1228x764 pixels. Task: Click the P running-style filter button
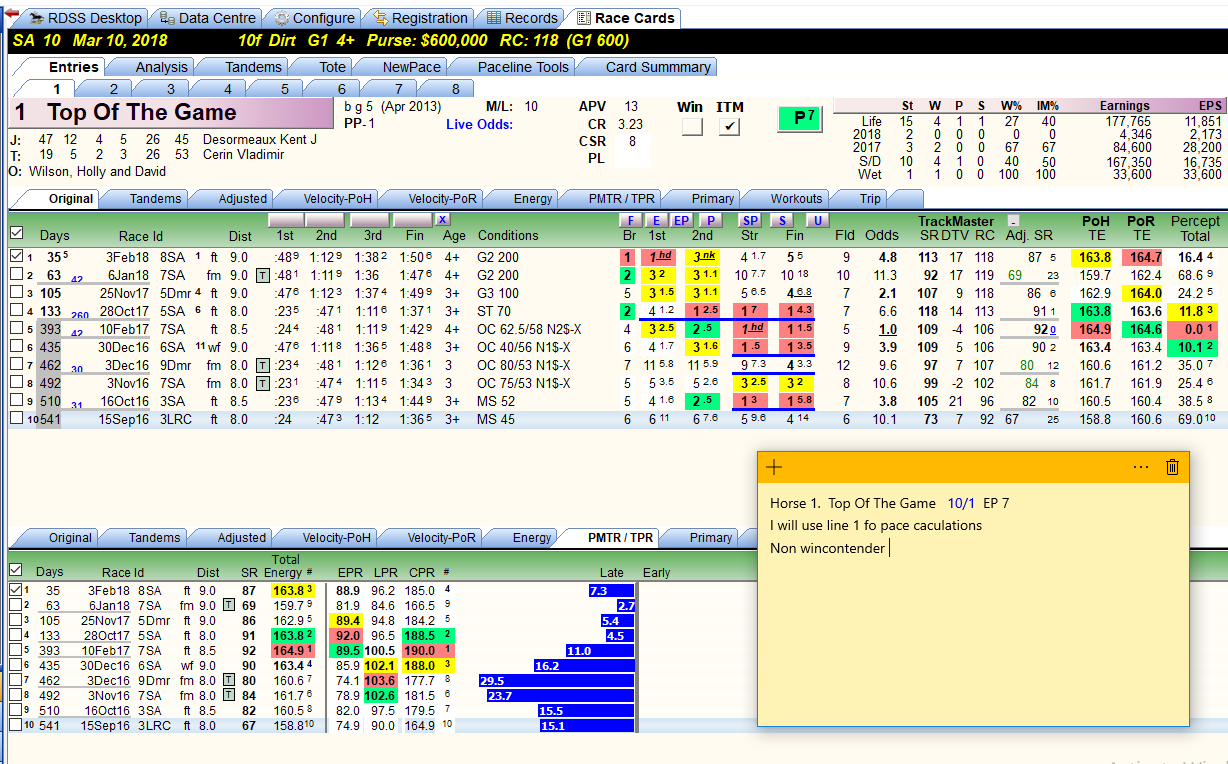click(x=710, y=219)
